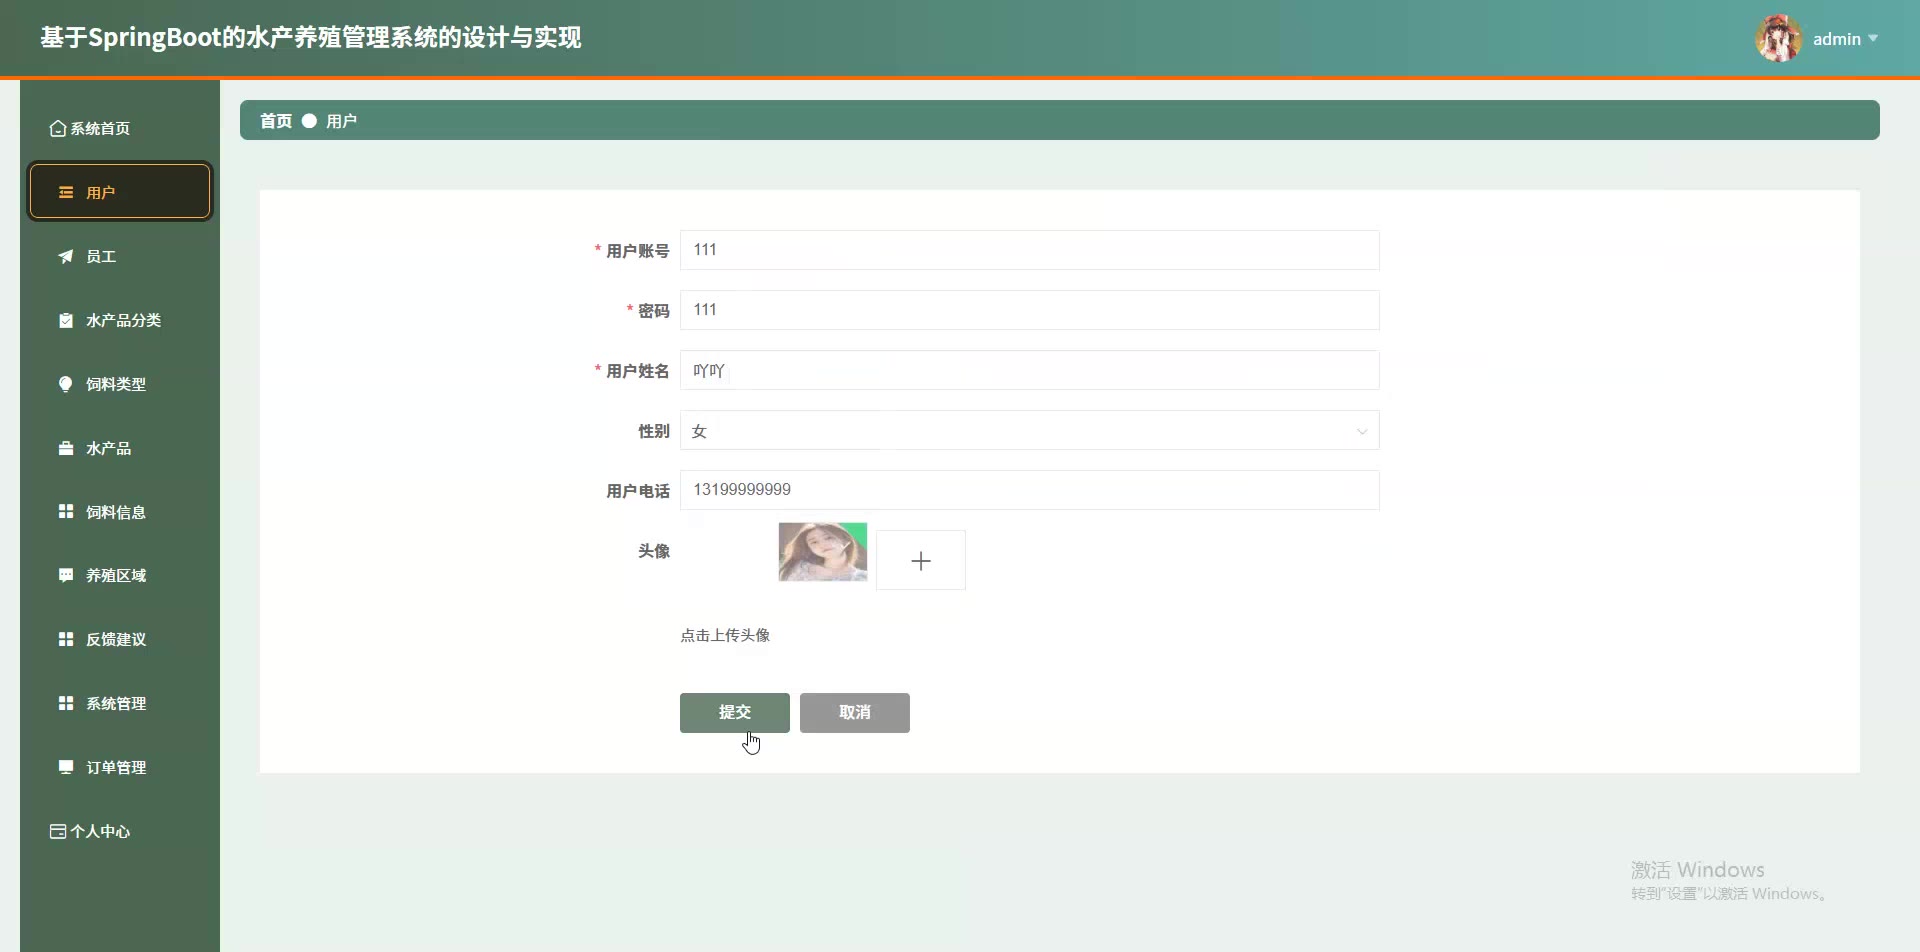The width and height of the screenshot is (1920, 952).
Task: Click the clipboard icon beside 水产品分类
Action: point(66,320)
